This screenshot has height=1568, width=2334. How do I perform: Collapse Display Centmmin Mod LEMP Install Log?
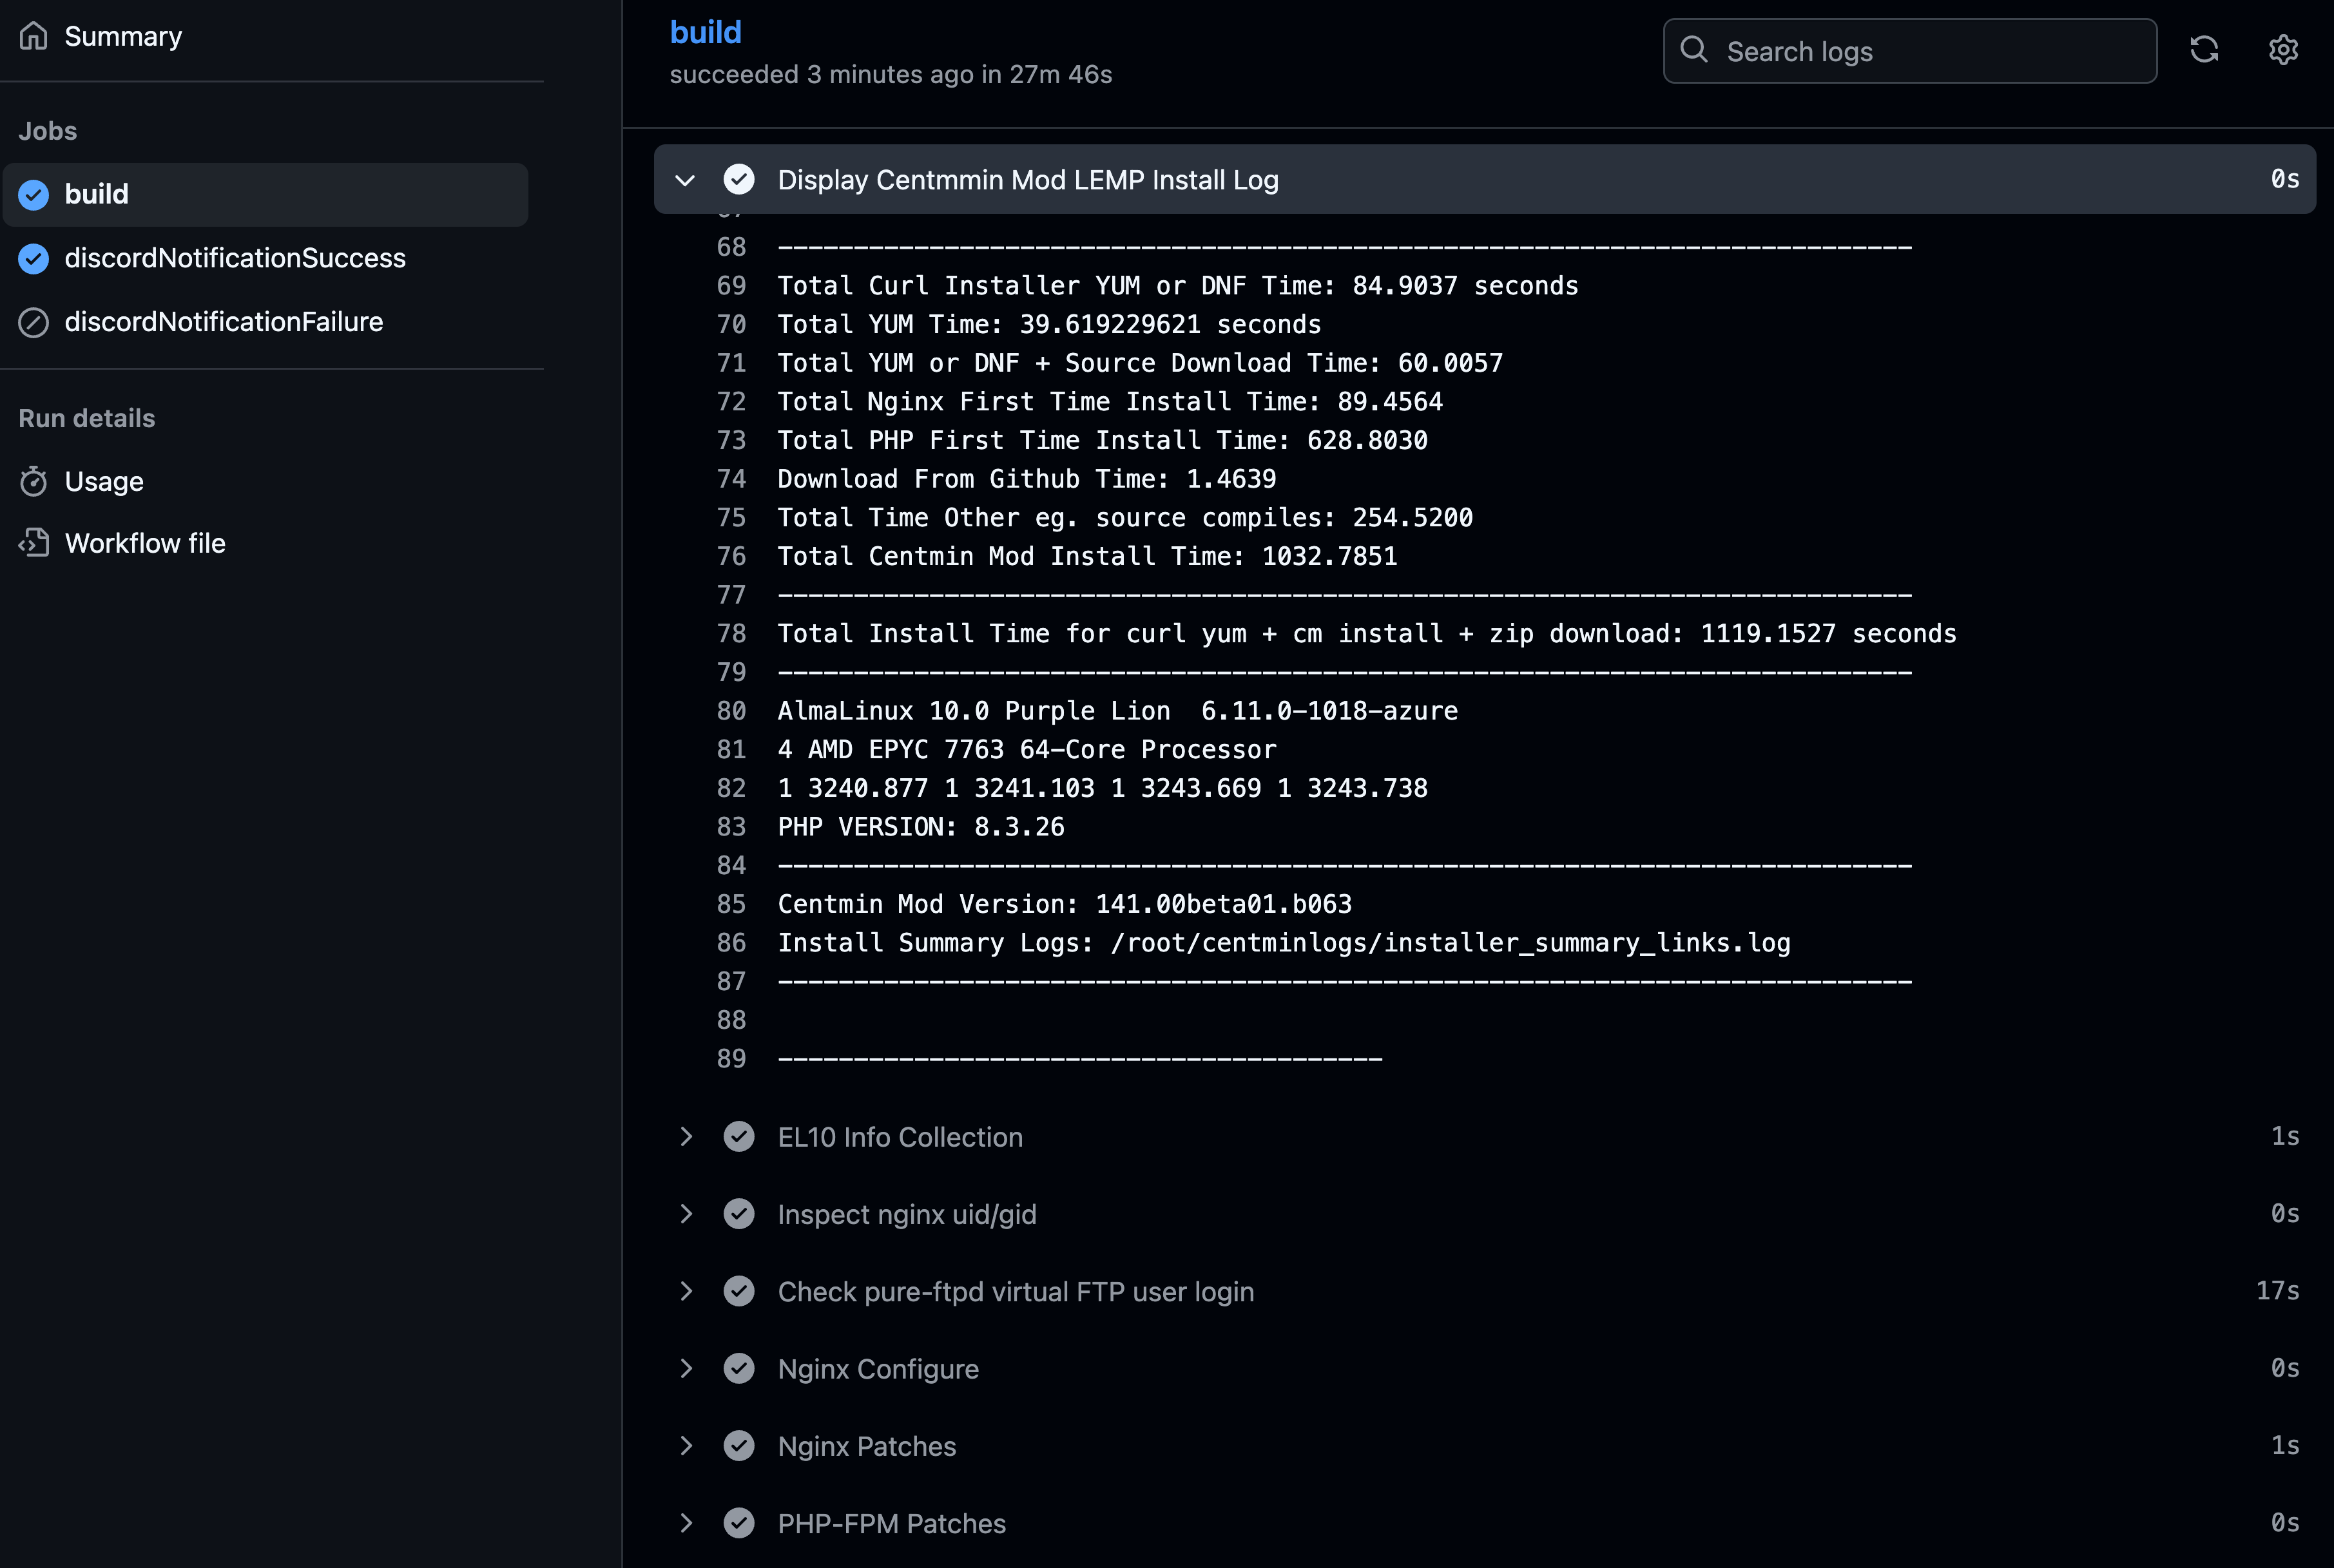685,180
